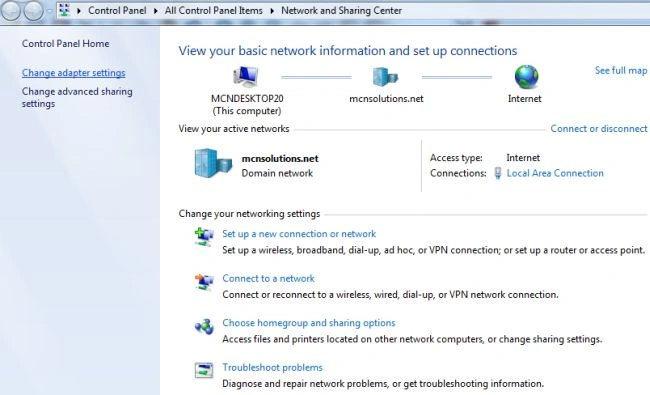Click the Control Panel icon in address bar
This screenshot has width=650, height=395.
coord(64,10)
